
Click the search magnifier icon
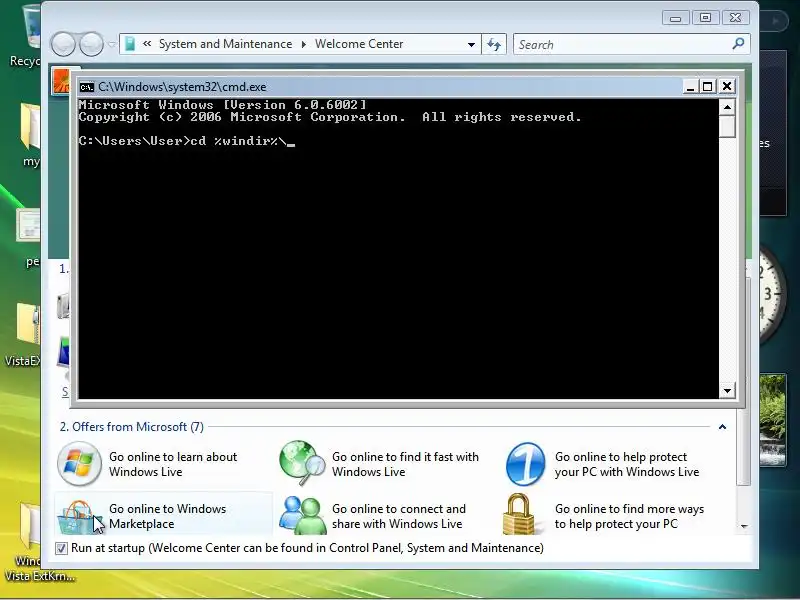point(738,44)
